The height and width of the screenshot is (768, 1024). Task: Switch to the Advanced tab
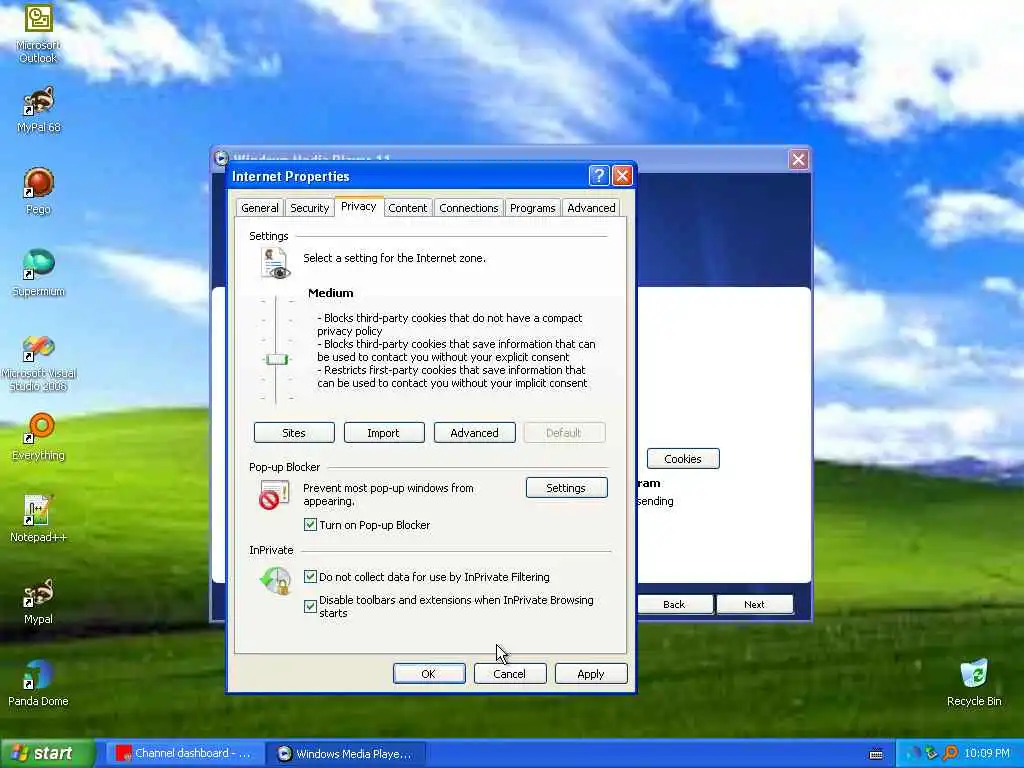pyautogui.click(x=591, y=208)
